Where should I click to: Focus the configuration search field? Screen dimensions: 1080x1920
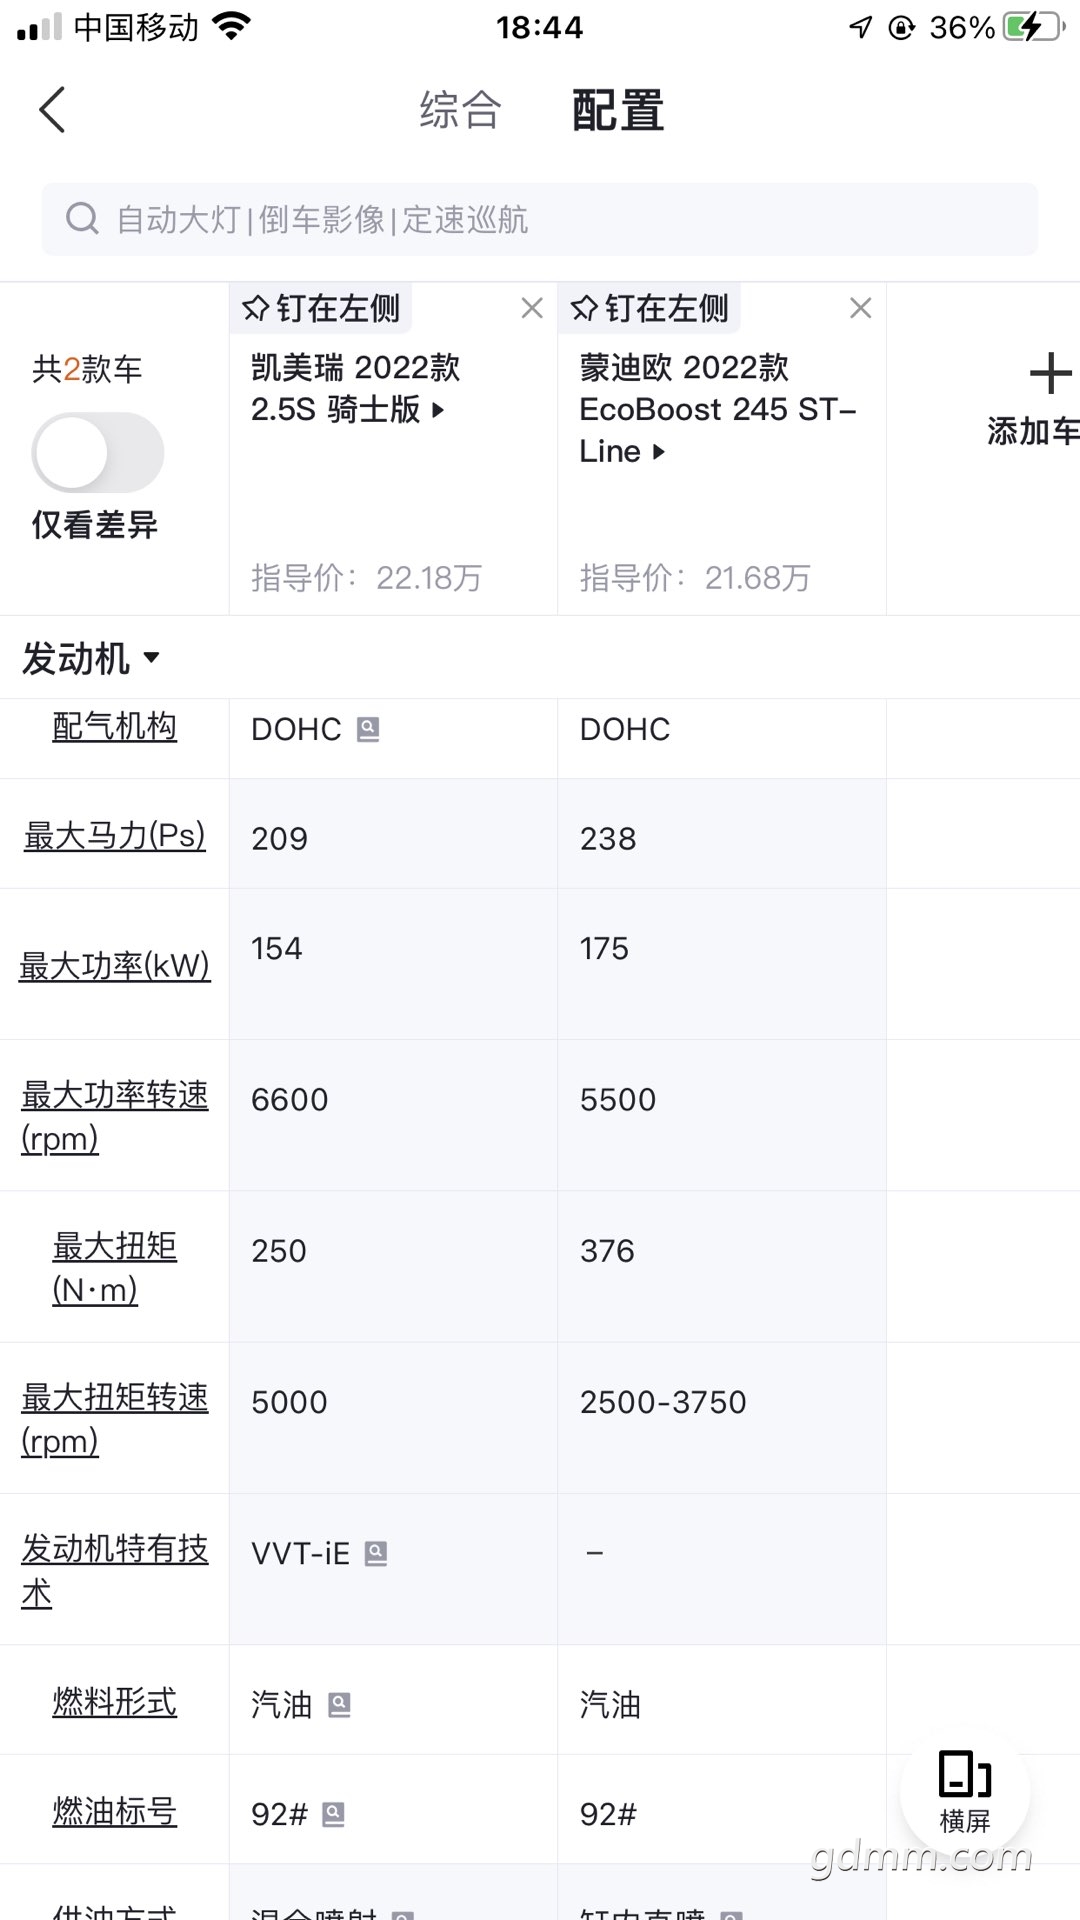540,219
